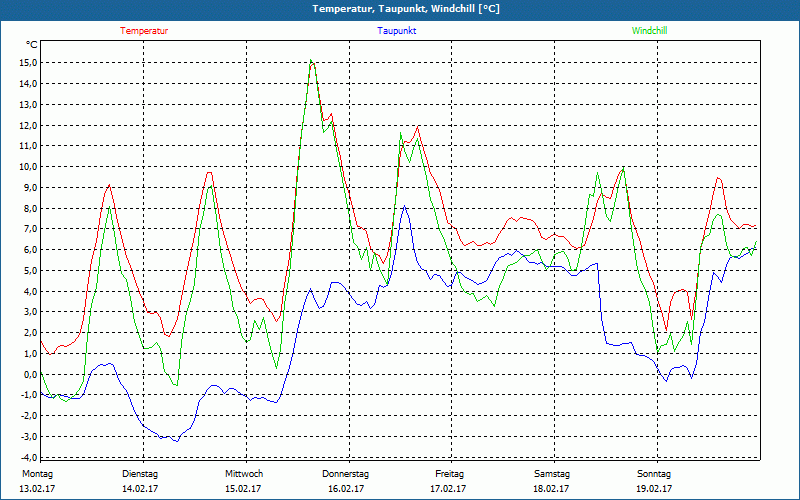Viewport: 800px width, 500px height.
Task: Click the 11,0 y-axis value
Action: [29, 146]
